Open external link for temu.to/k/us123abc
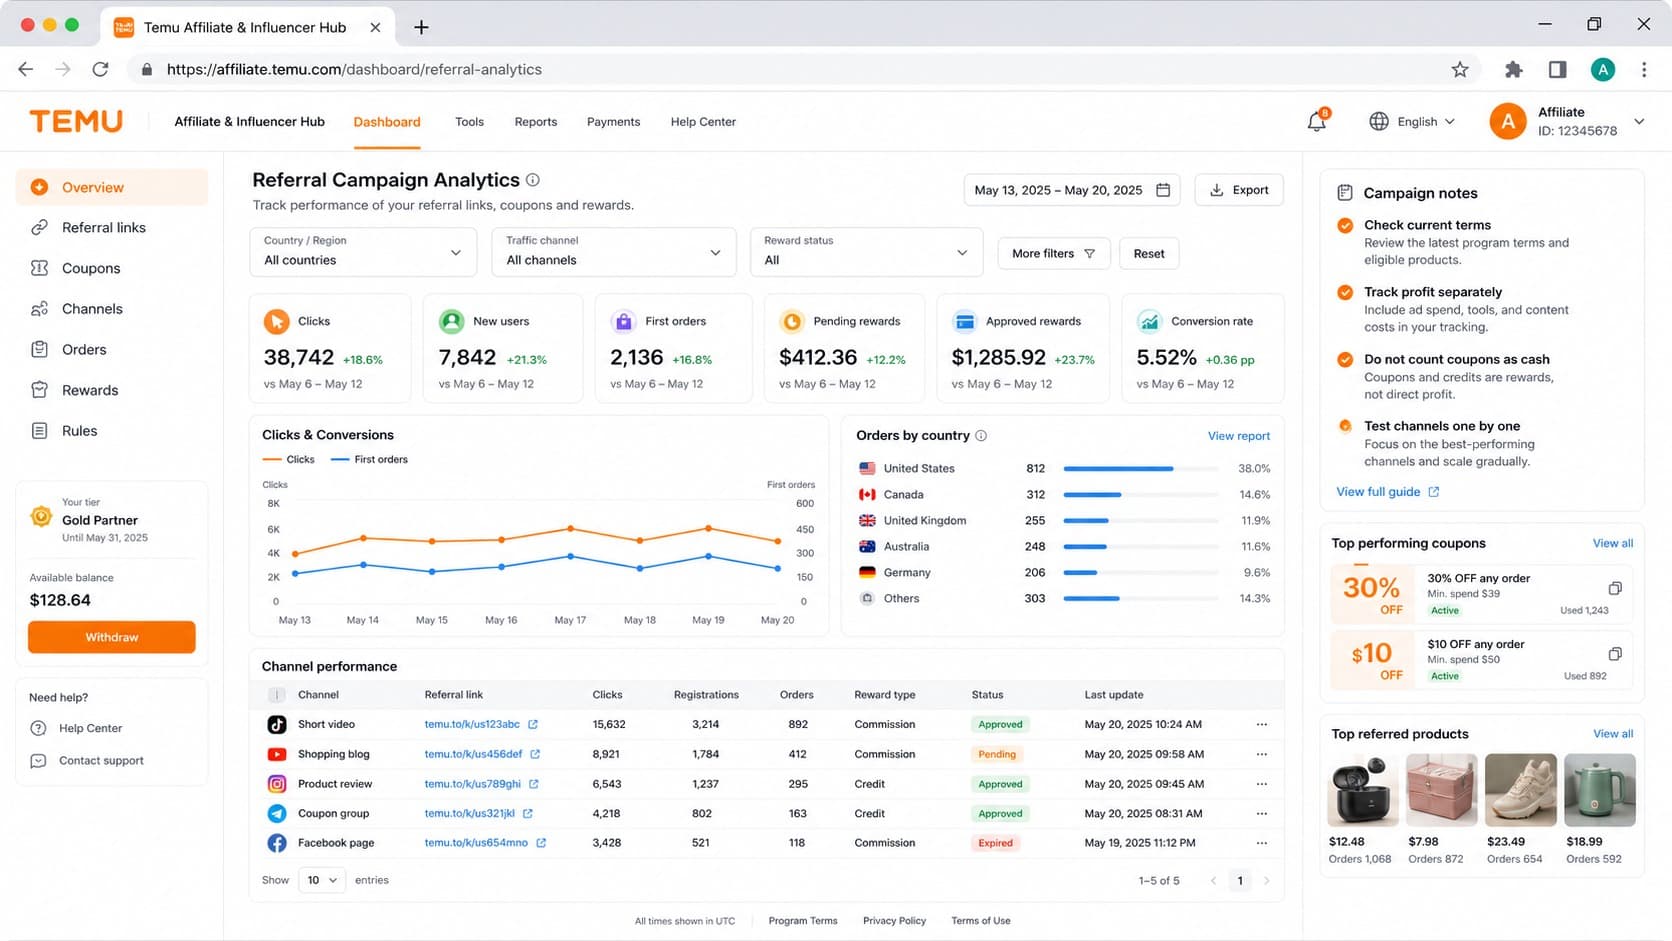Screen dimensions: 1672x941 tap(533, 724)
